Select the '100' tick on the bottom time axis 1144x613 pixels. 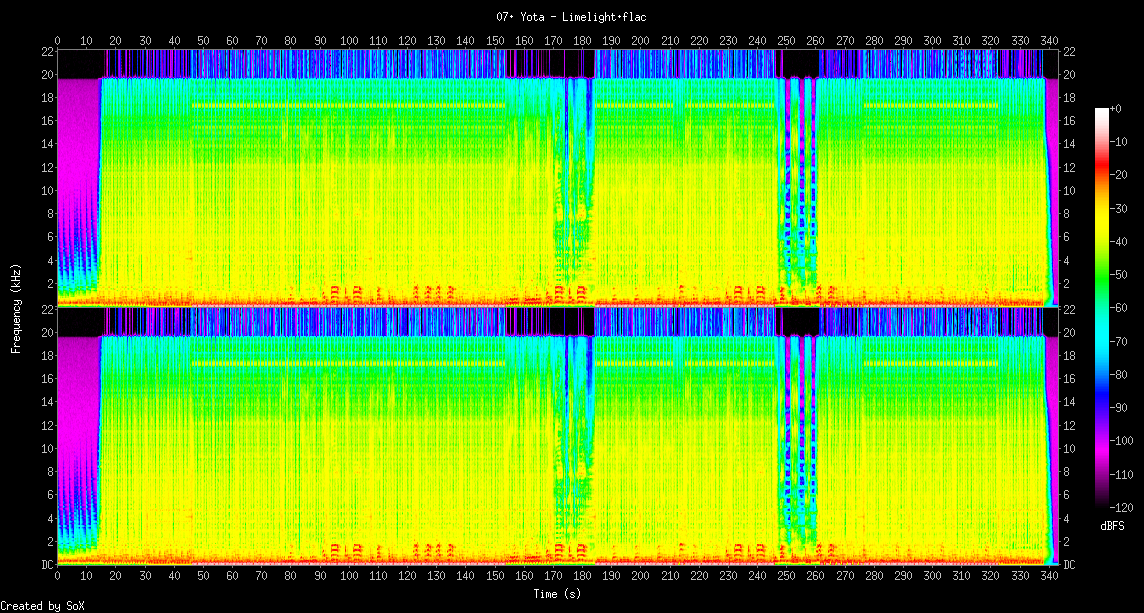point(349,576)
